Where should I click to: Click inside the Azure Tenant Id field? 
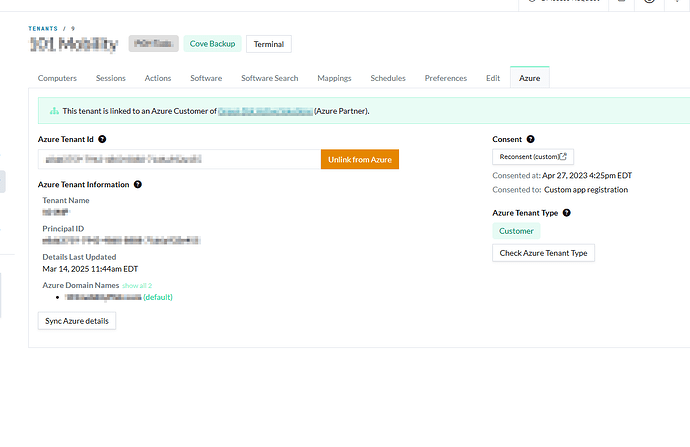click(x=180, y=159)
